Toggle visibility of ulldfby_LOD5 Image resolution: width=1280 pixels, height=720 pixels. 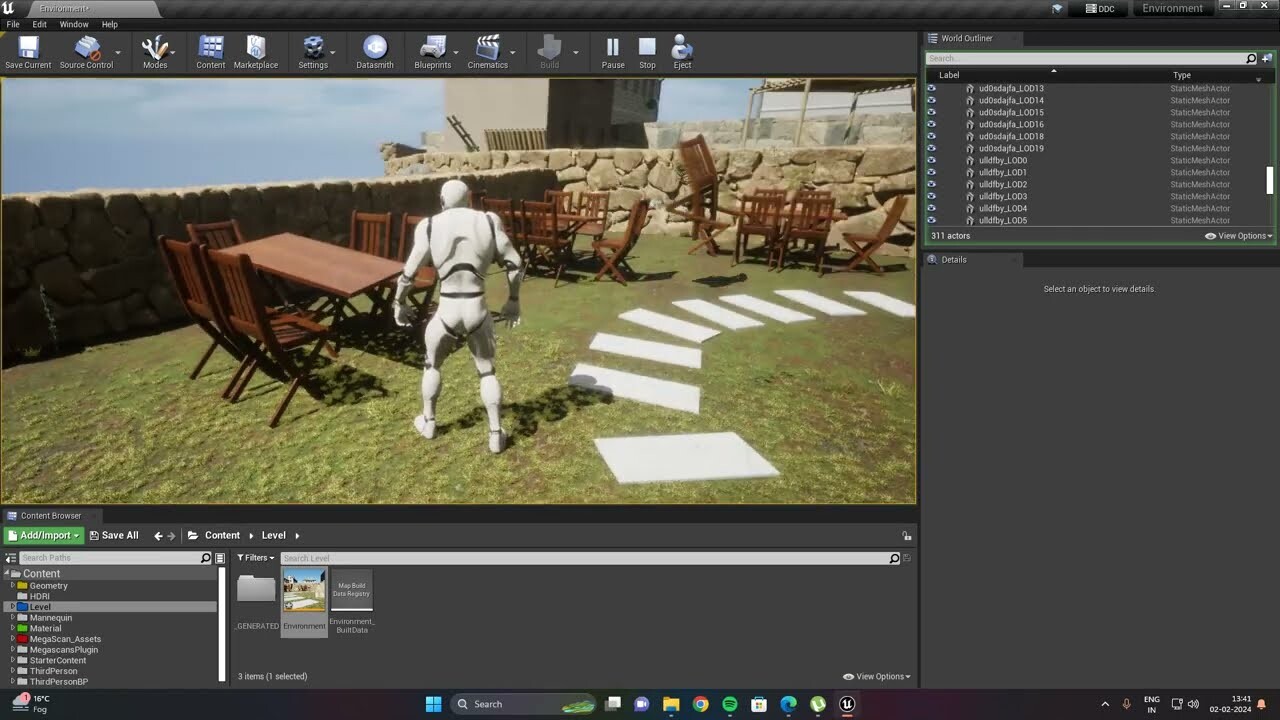point(931,220)
